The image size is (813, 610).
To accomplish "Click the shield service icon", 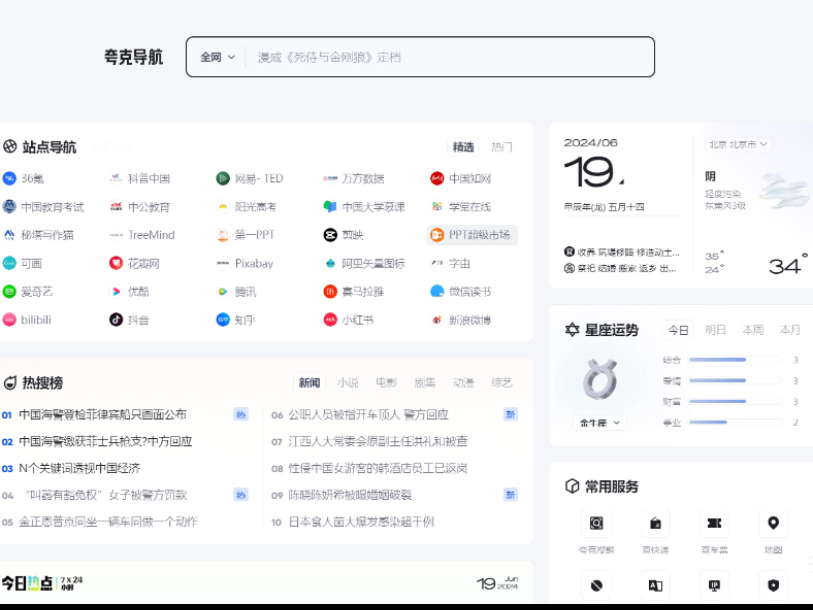I will pyautogui.click(x=773, y=585).
